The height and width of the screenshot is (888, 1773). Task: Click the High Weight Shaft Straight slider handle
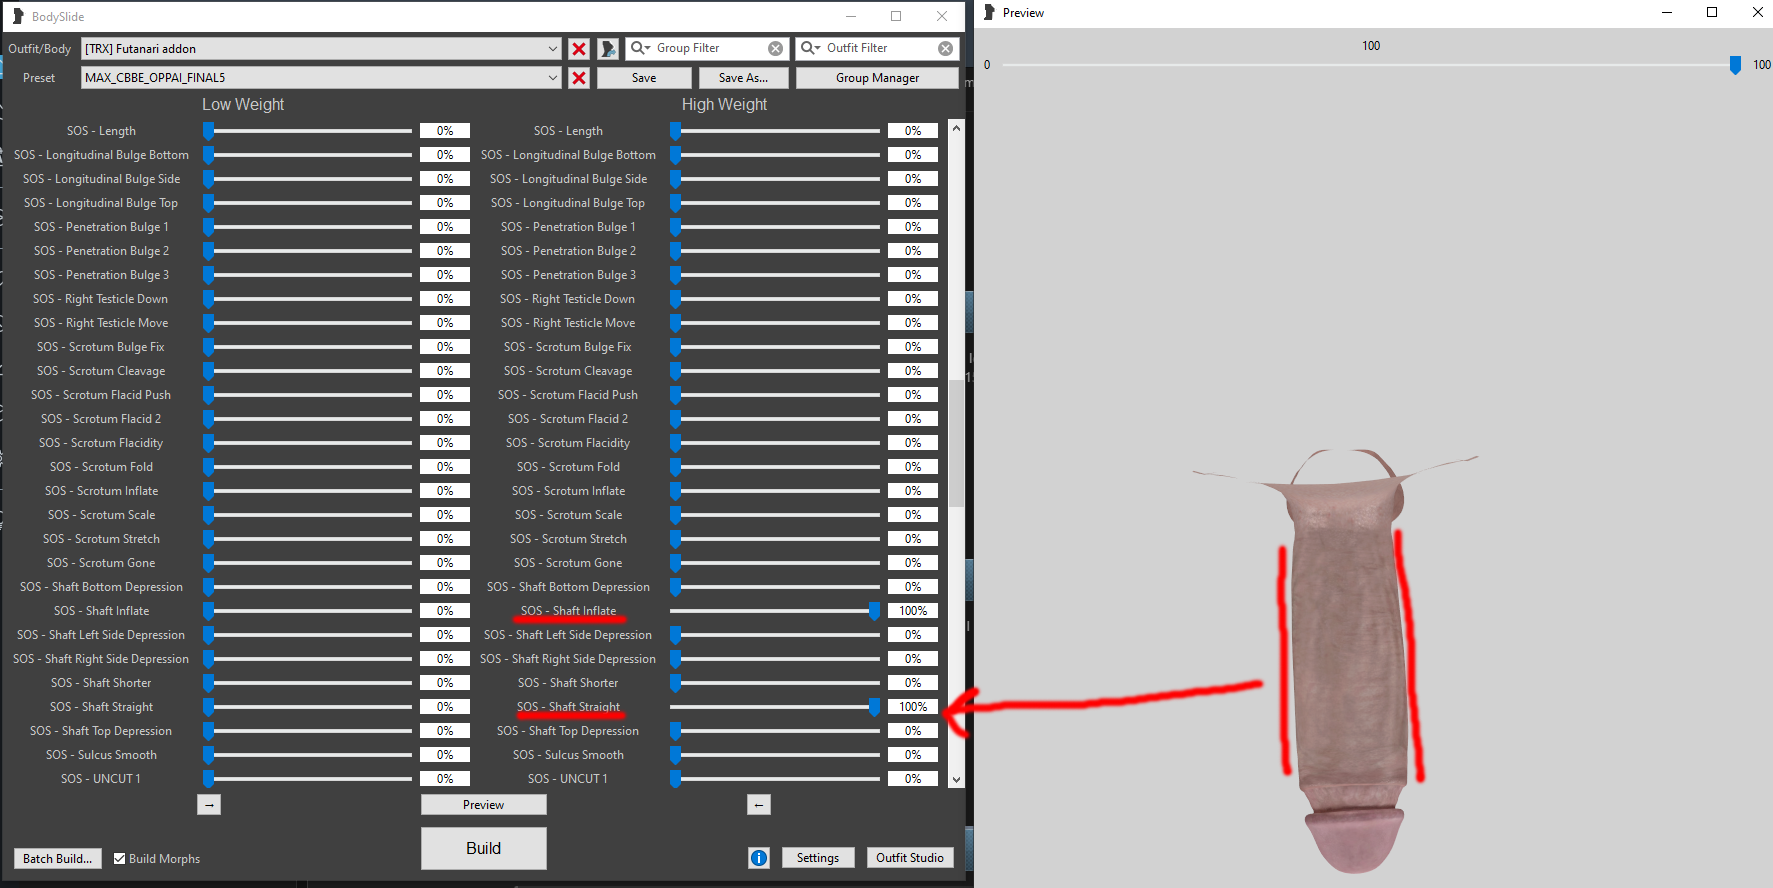(x=875, y=707)
